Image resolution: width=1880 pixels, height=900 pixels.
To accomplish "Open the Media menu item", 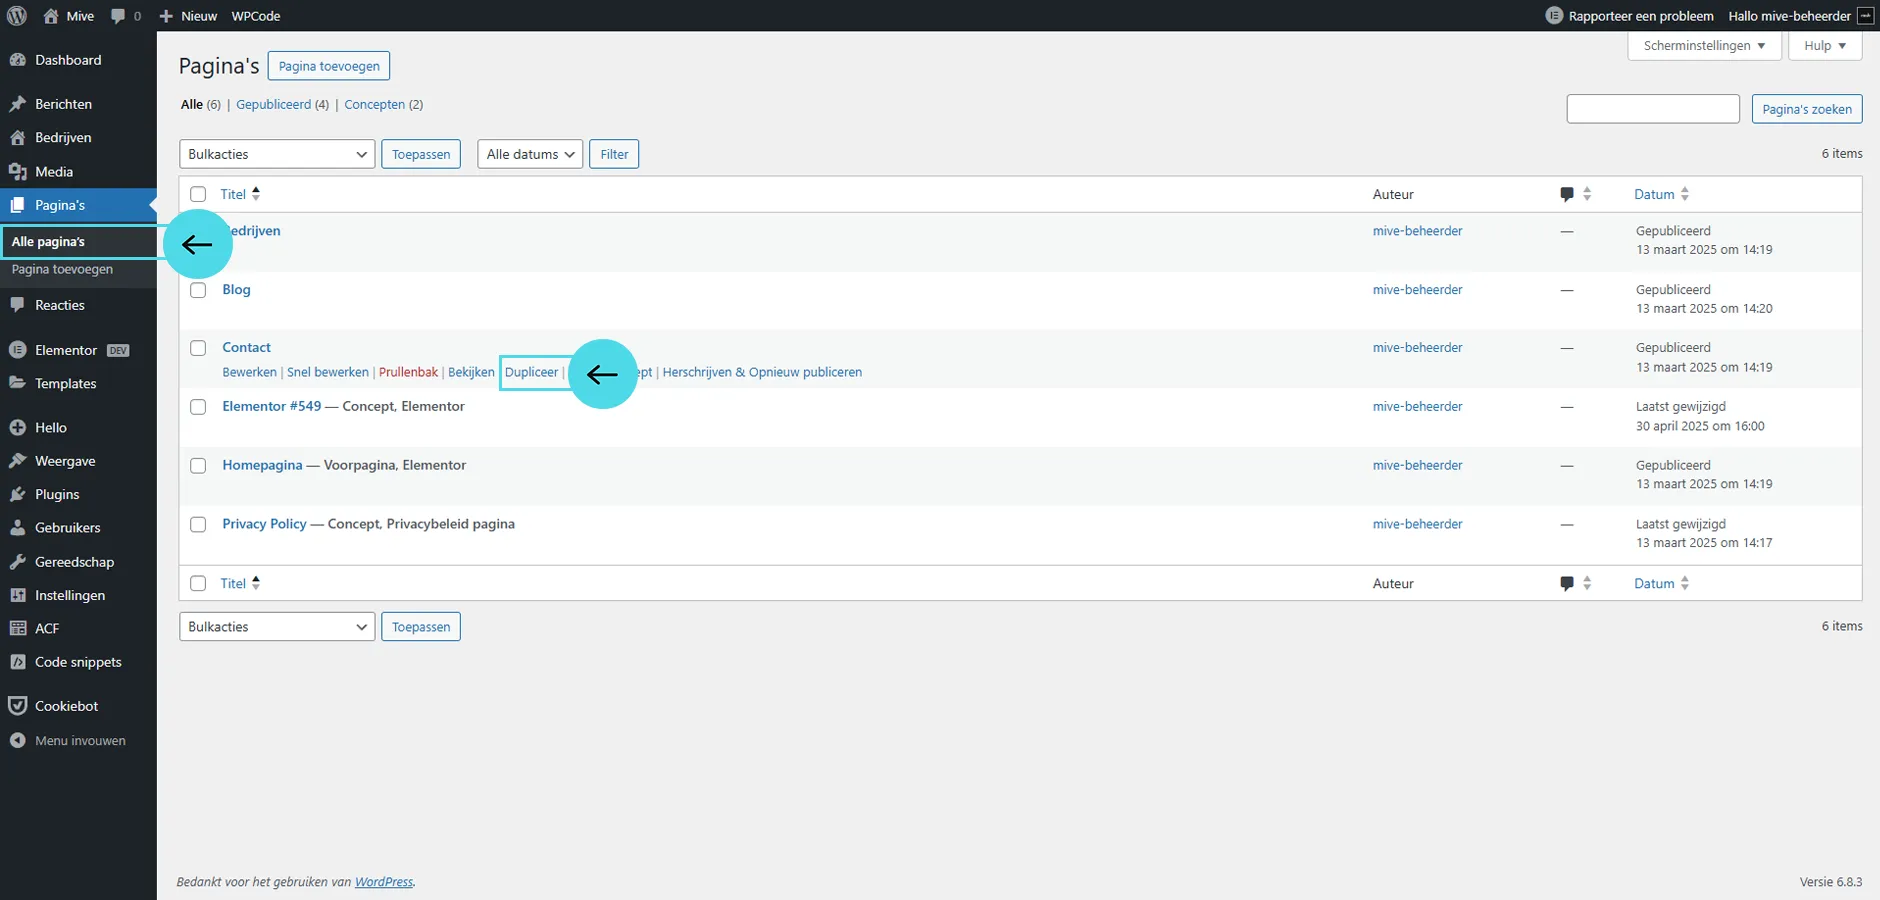I will tap(54, 172).
